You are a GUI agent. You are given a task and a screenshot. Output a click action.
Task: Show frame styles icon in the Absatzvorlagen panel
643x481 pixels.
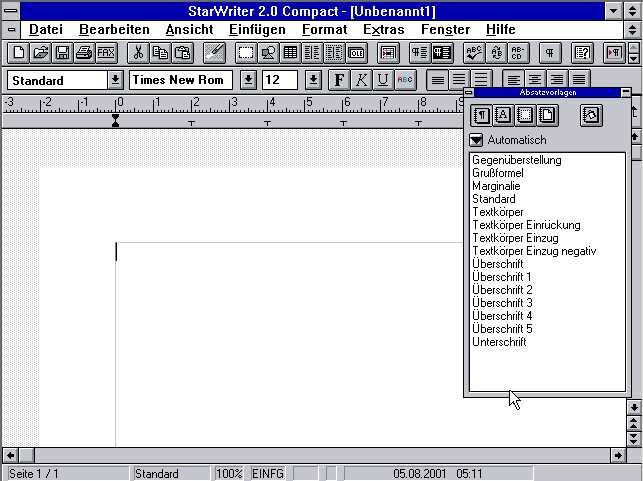coord(525,115)
